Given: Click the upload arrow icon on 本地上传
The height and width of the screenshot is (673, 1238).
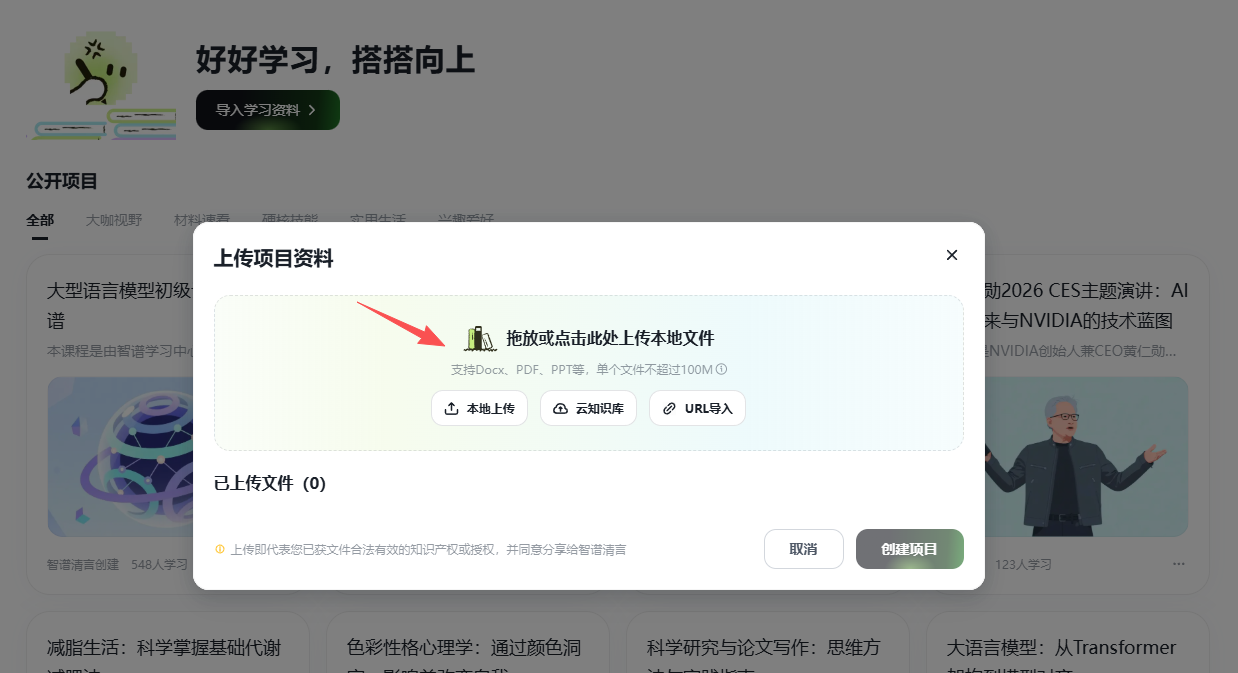Looking at the screenshot, I should [451, 408].
